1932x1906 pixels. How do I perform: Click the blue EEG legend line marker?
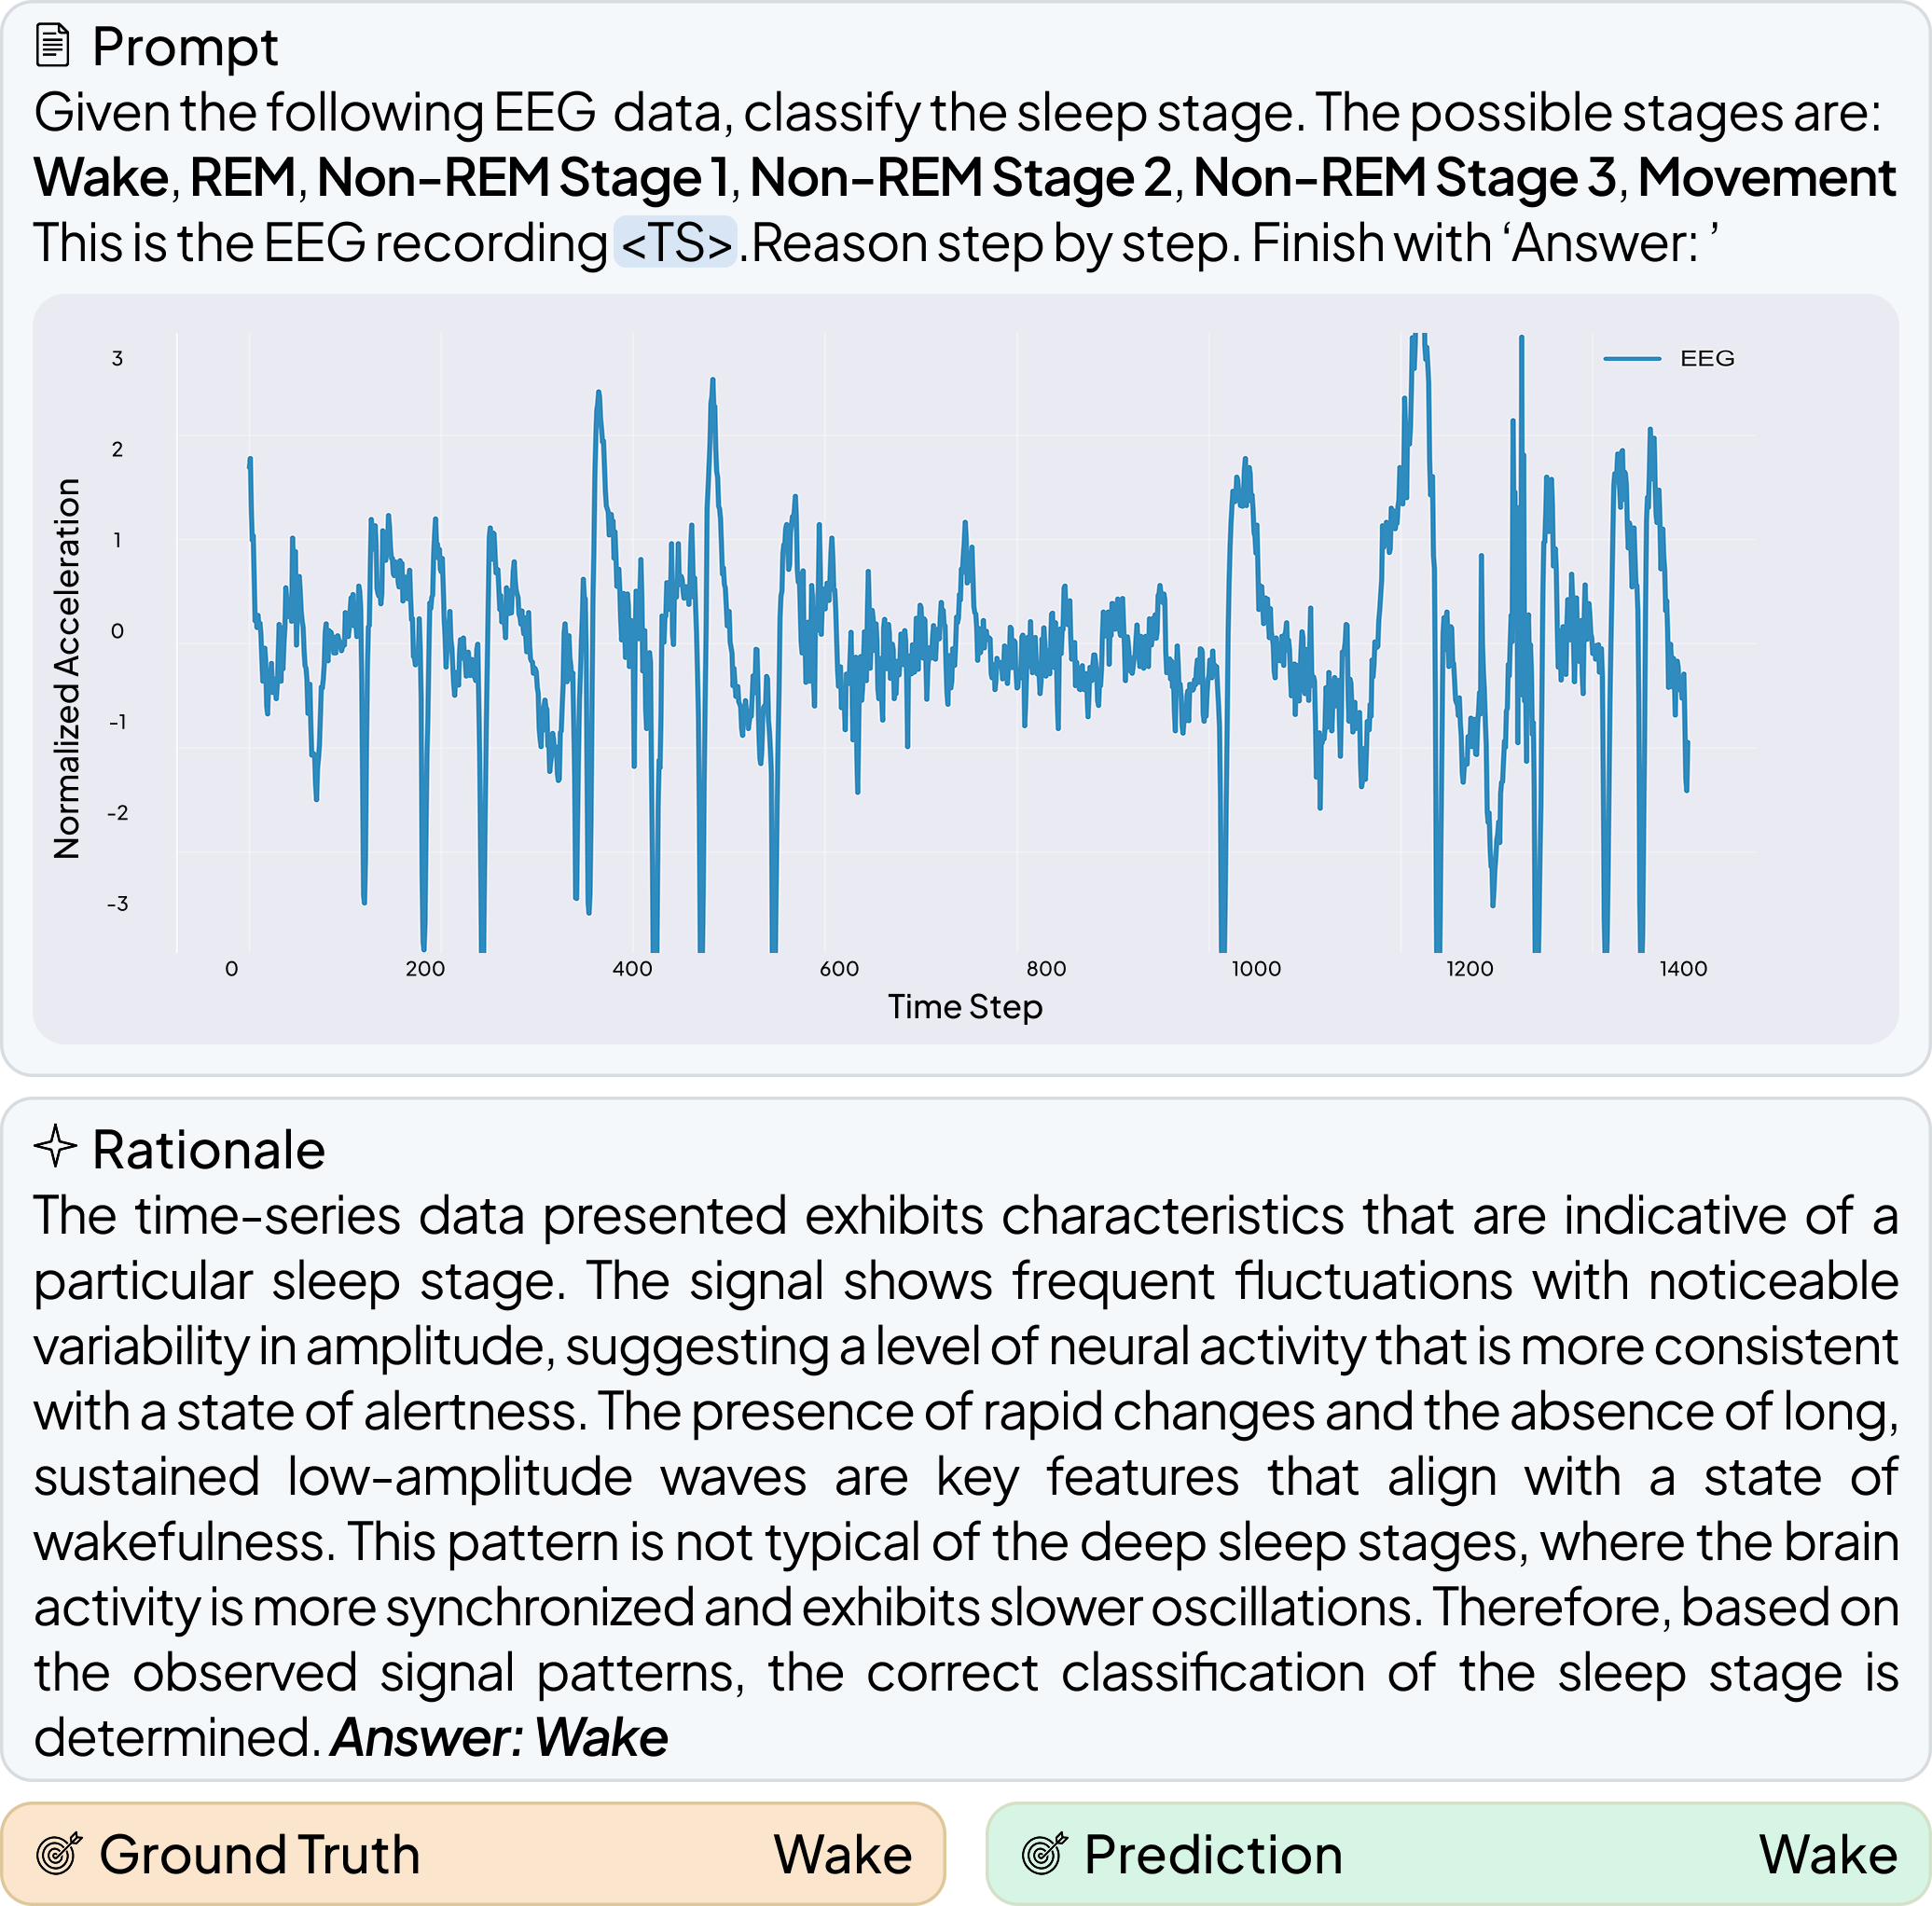pyautogui.click(x=1631, y=359)
